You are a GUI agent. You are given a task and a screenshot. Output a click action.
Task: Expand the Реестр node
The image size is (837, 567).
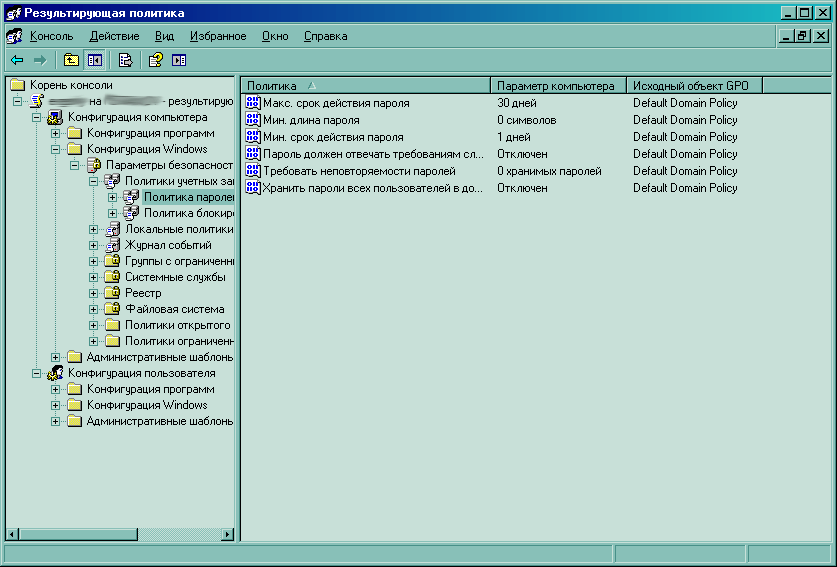pos(93,293)
